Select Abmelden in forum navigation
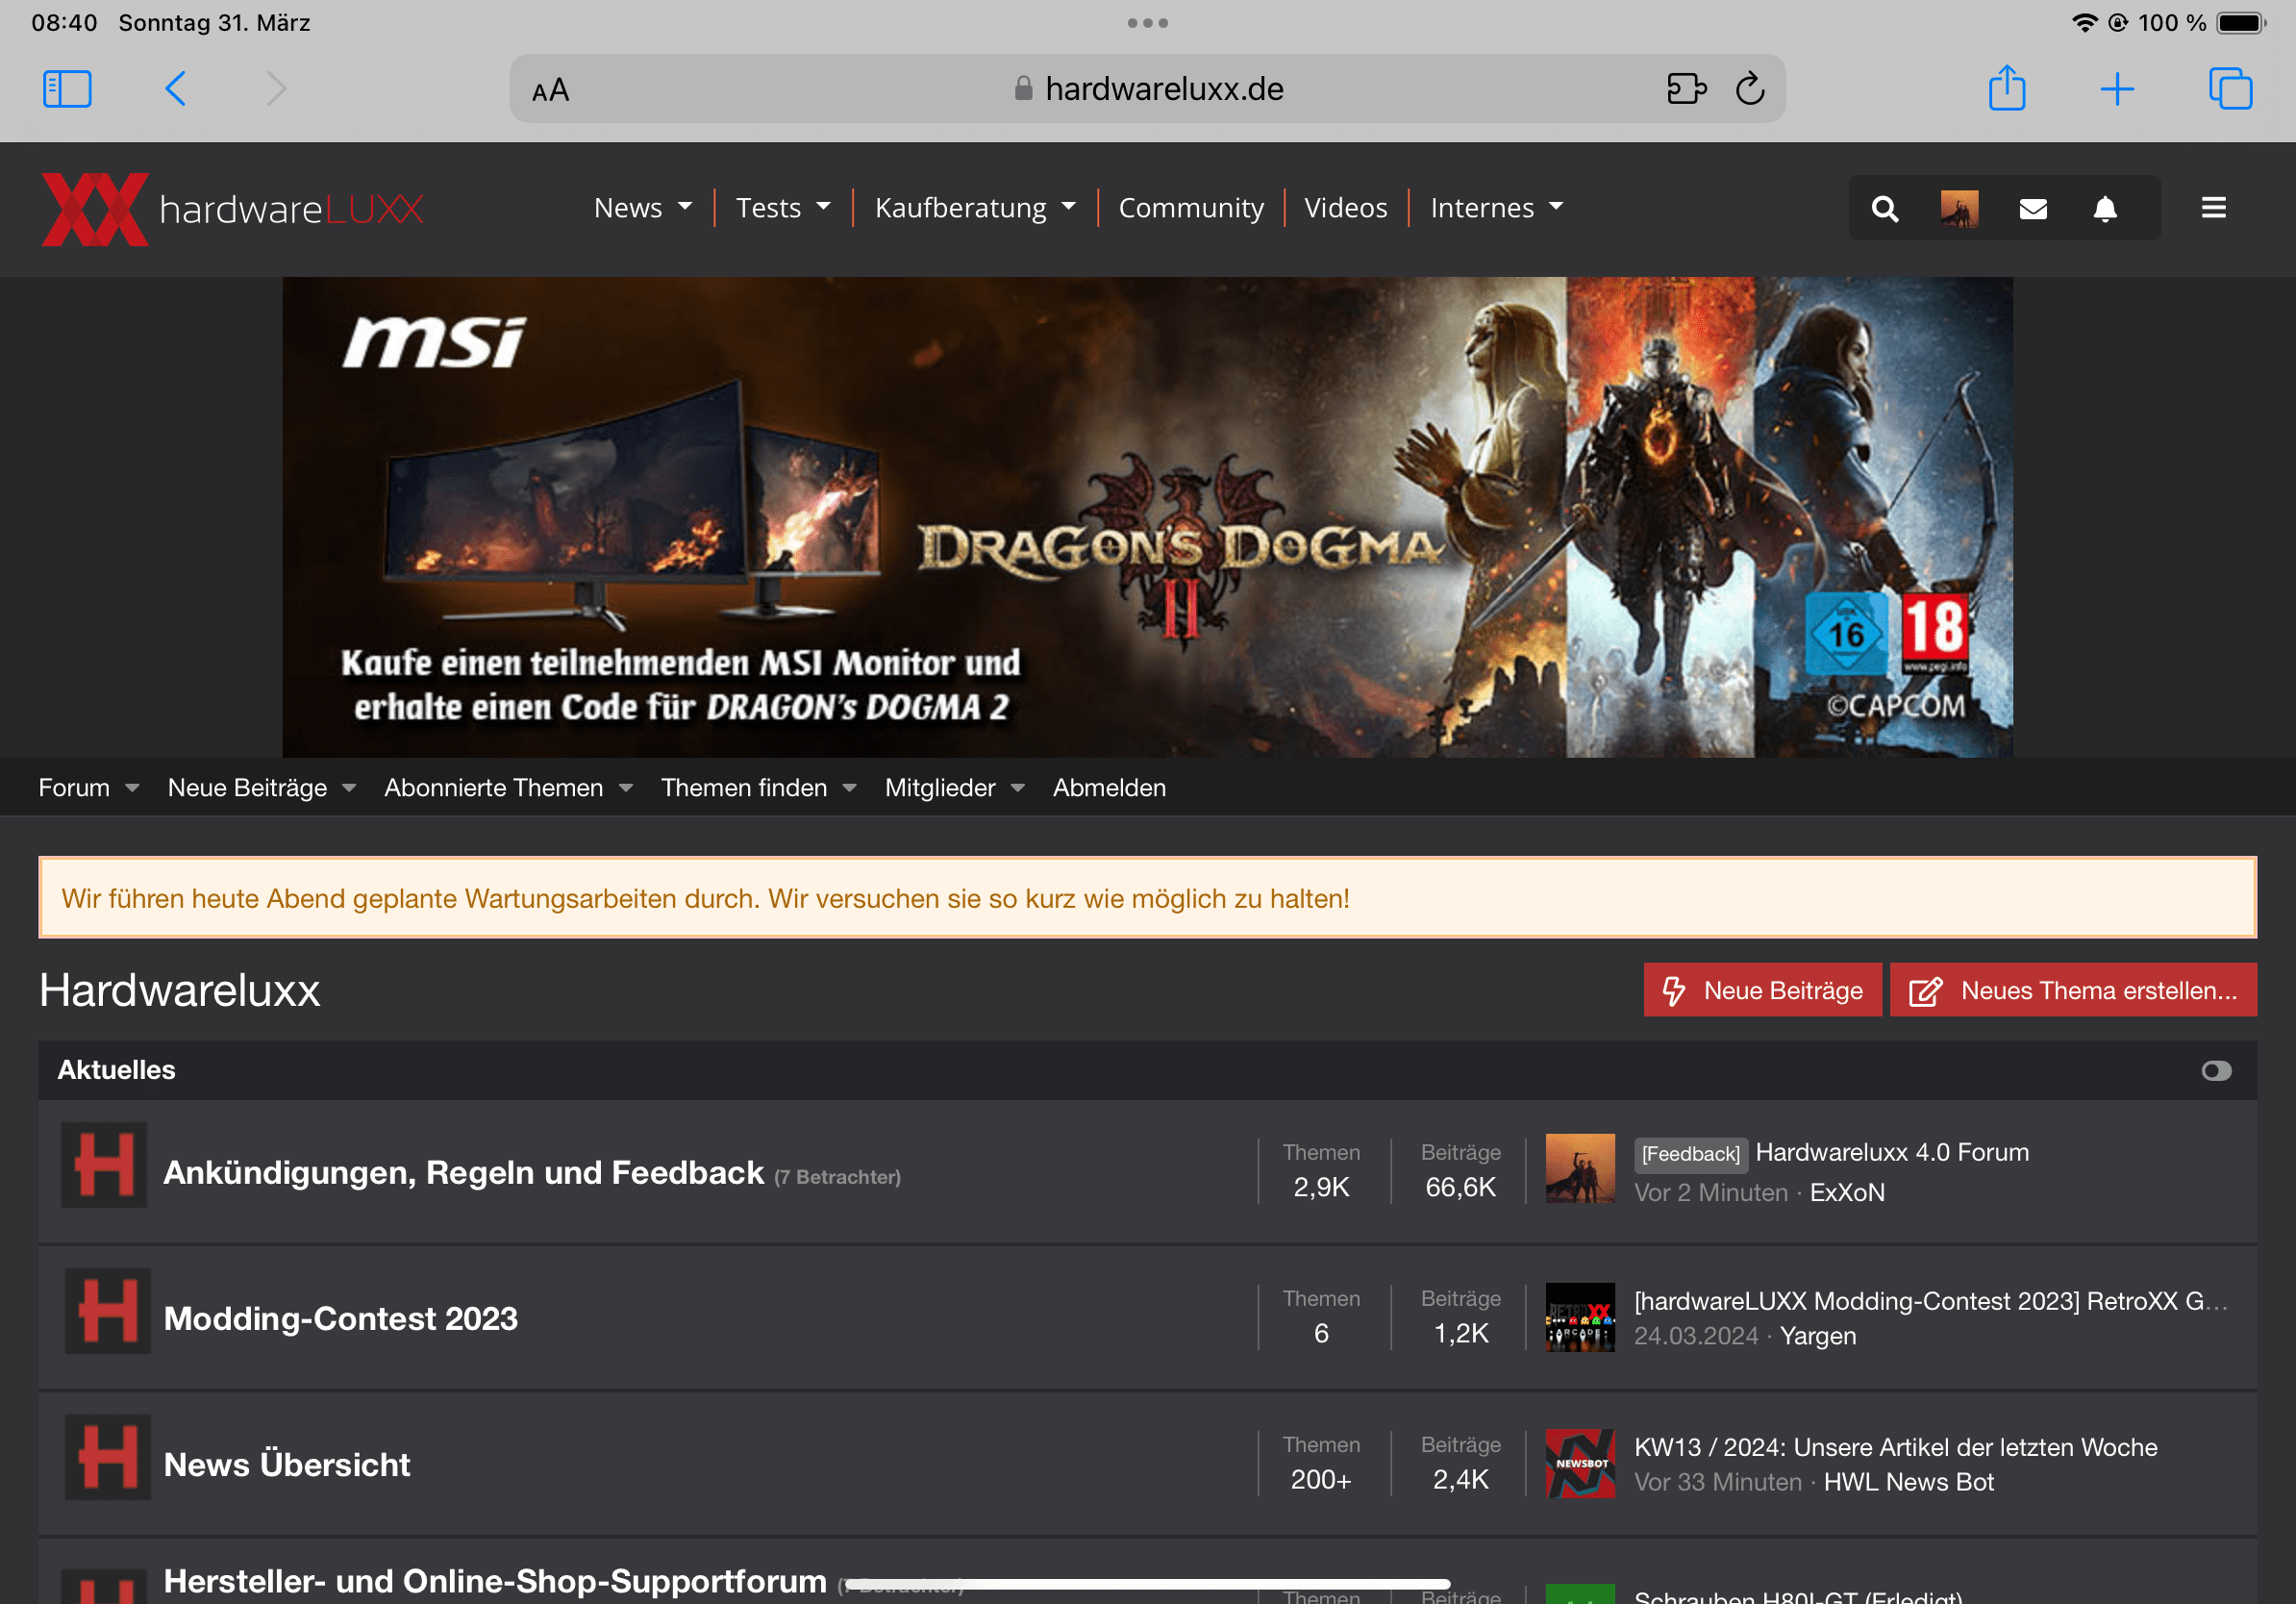Viewport: 2296px width, 1604px height. (1108, 788)
